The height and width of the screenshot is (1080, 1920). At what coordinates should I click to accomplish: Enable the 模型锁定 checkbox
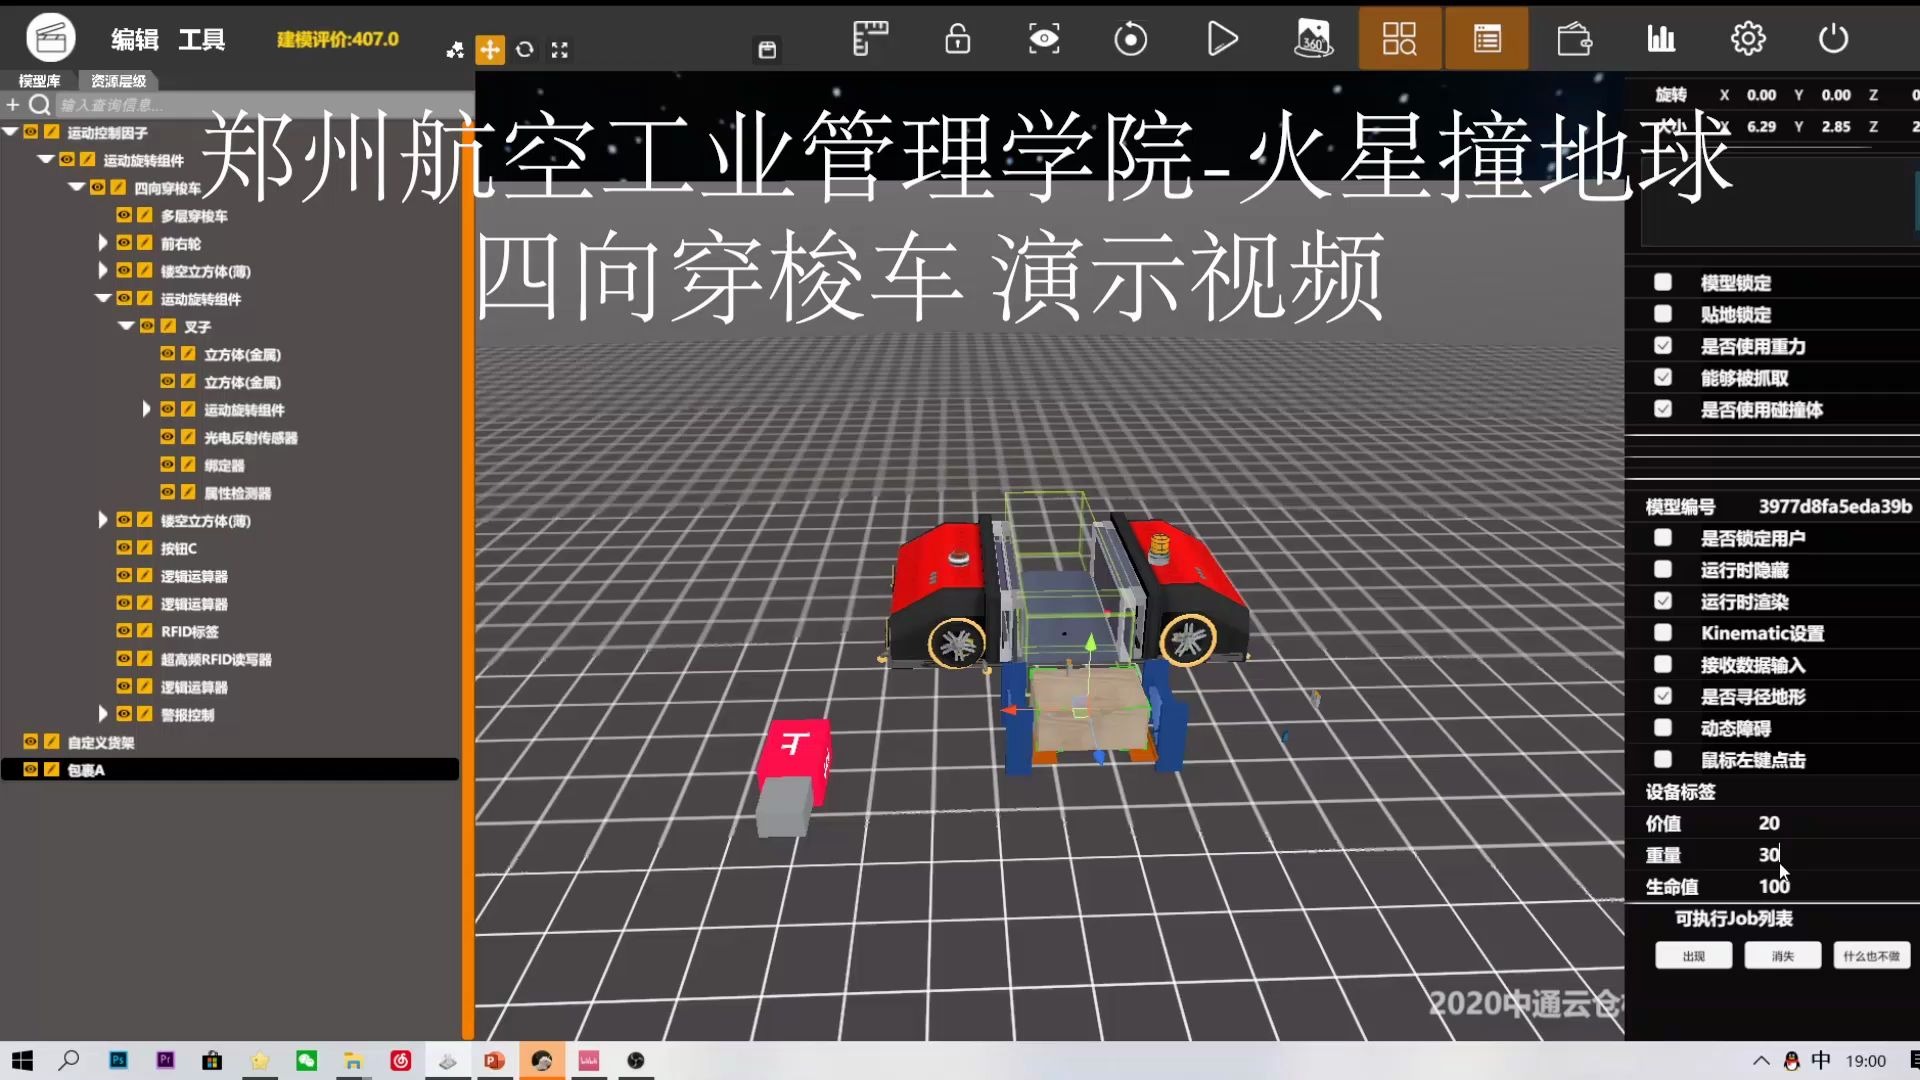click(x=1663, y=282)
